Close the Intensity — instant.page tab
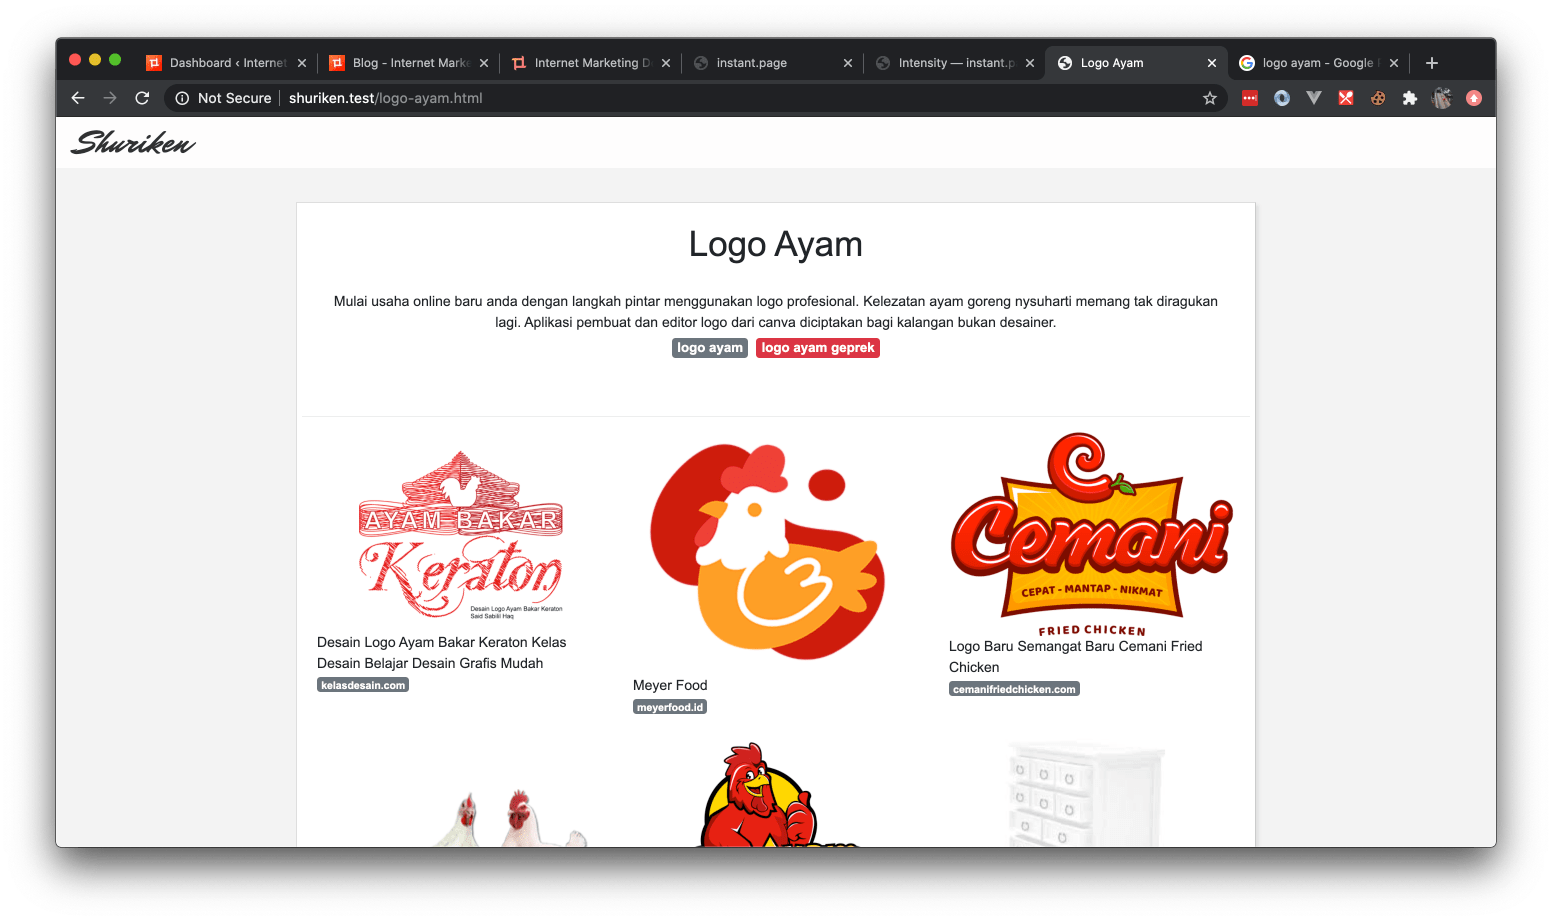This screenshot has height=921, width=1552. click(x=1030, y=63)
